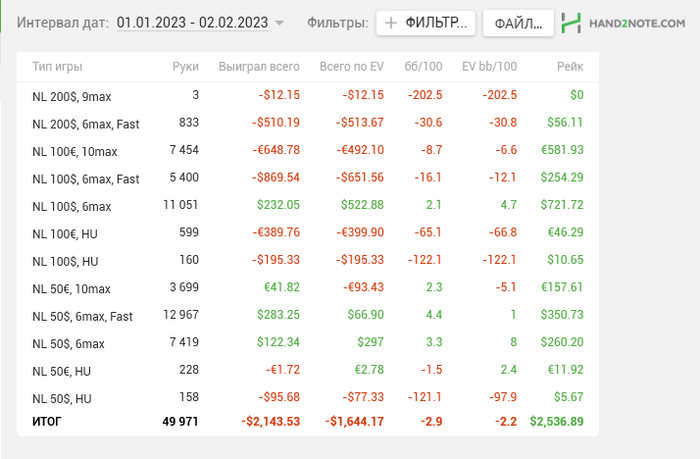Click bb/100 cell -65.1

[428, 233]
